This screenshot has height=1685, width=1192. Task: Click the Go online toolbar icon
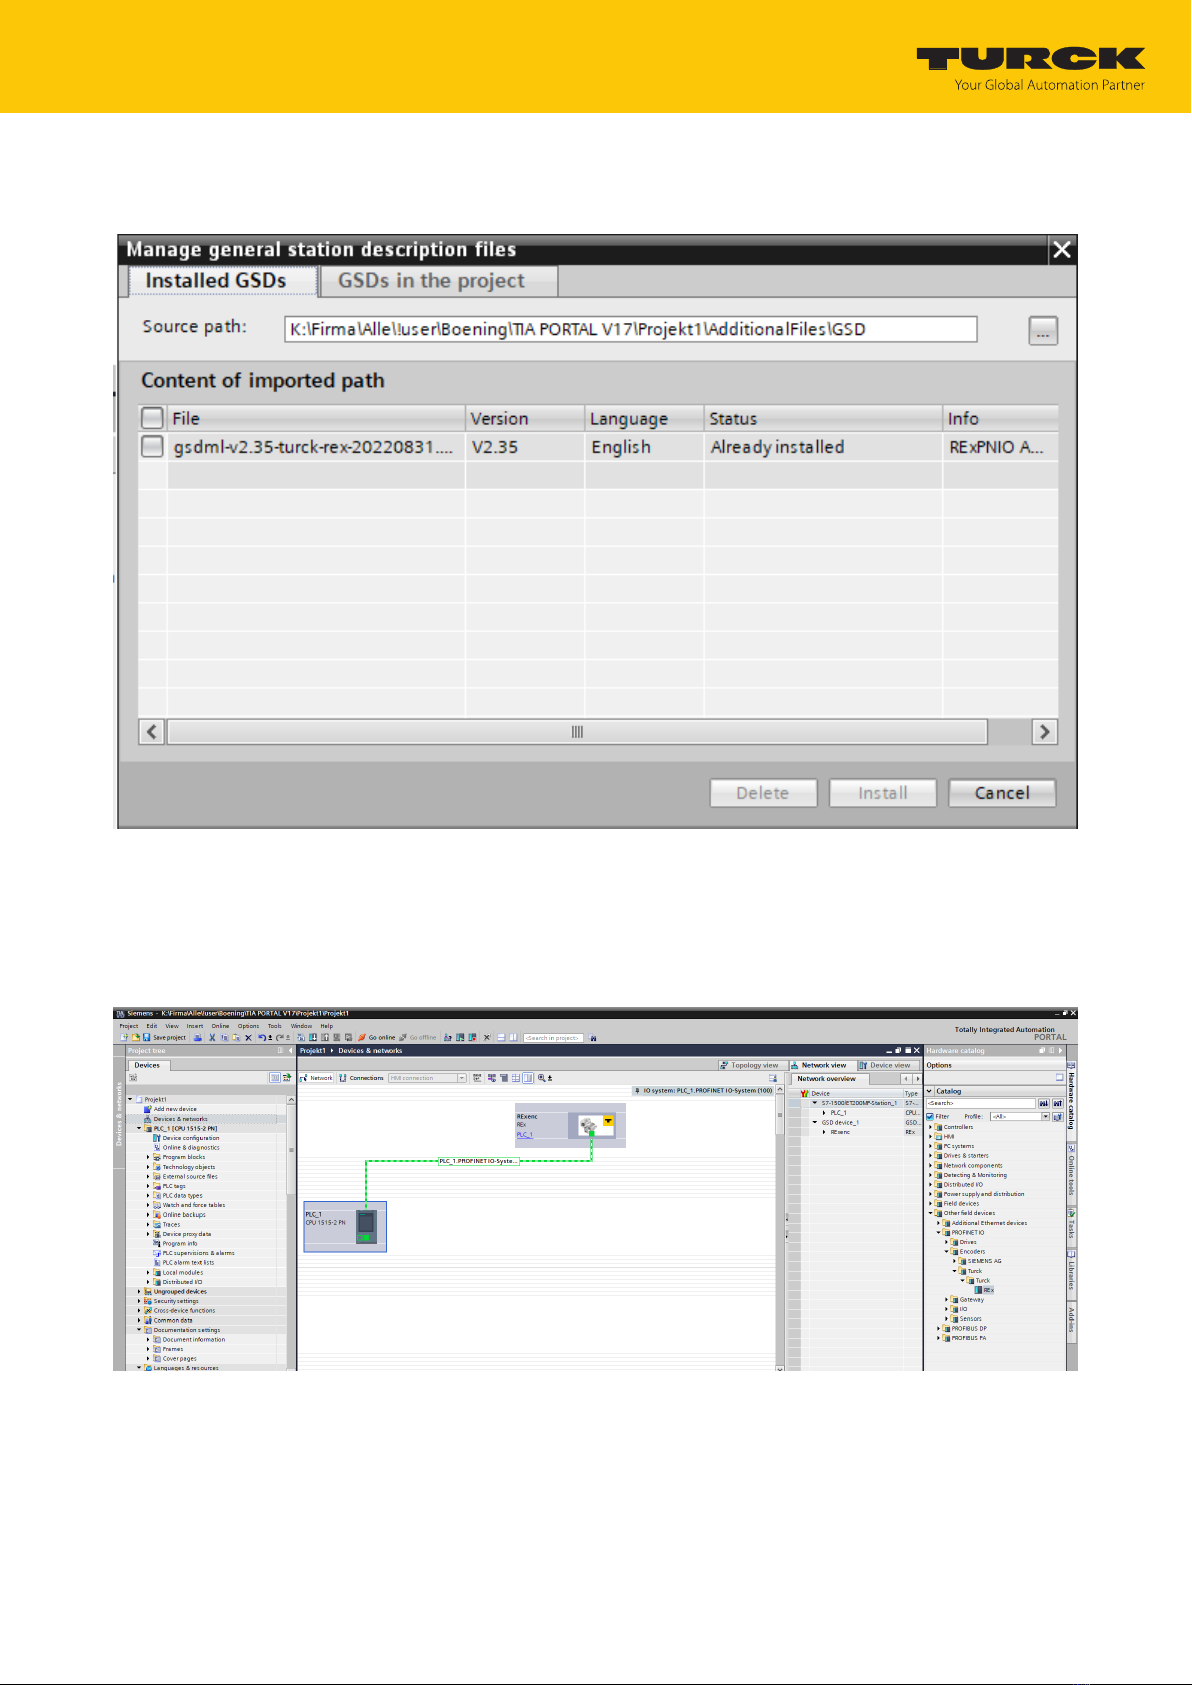[x=376, y=1038]
